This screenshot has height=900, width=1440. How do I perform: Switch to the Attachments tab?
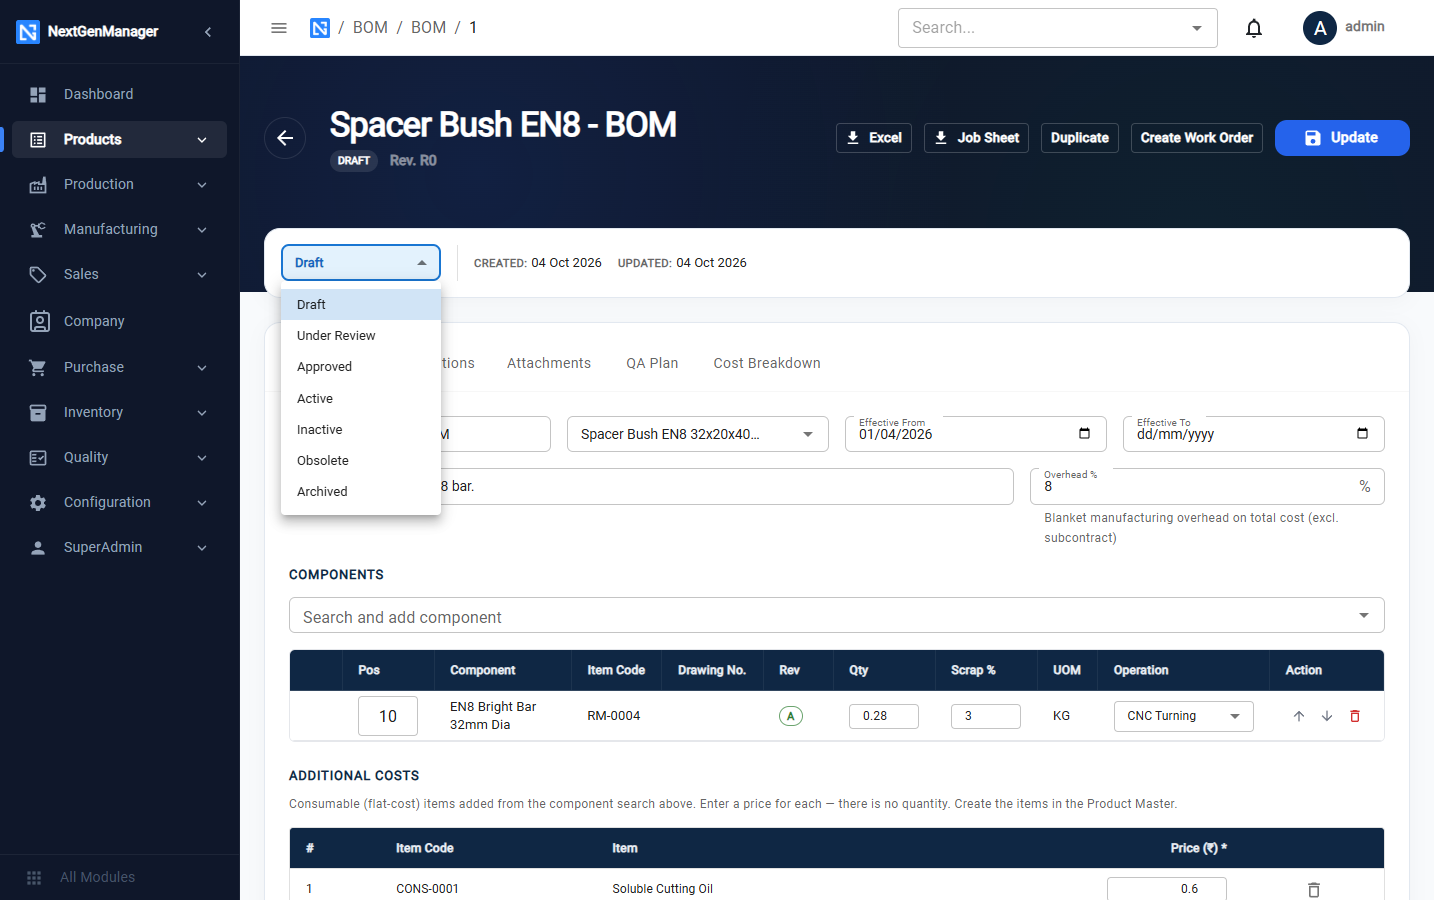click(549, 363)
